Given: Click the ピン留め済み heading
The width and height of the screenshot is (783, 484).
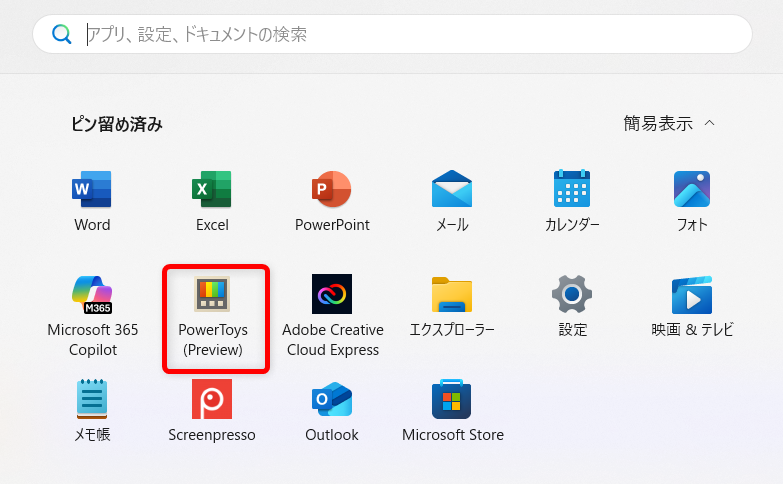Looking at the screenshot, I should point(117,124).
